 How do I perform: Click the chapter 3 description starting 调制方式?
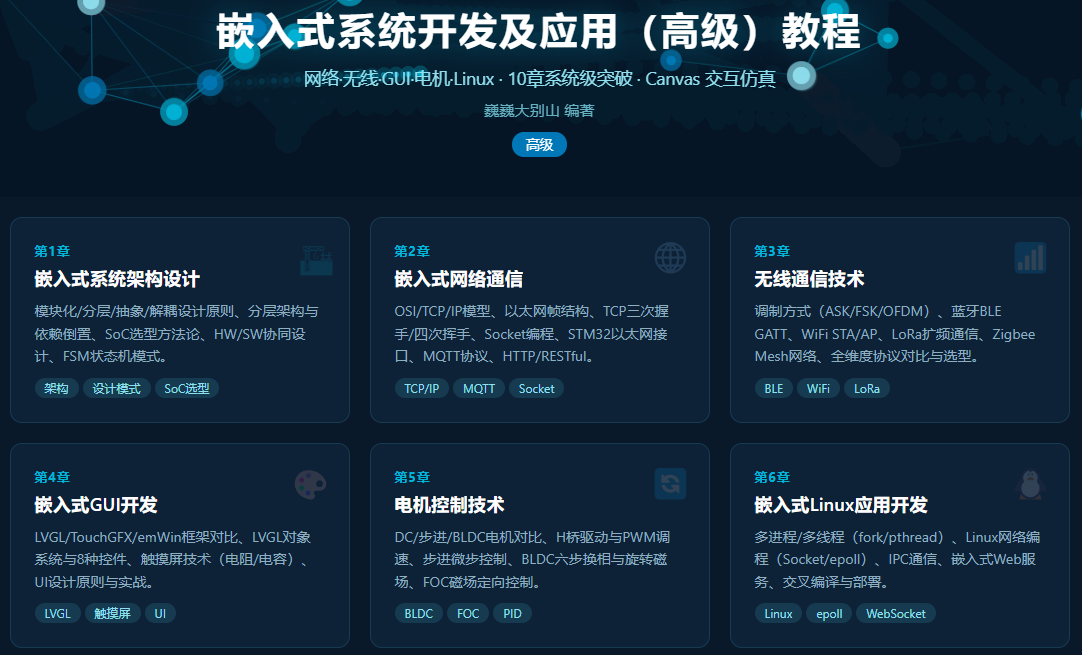tap(894, 334)
